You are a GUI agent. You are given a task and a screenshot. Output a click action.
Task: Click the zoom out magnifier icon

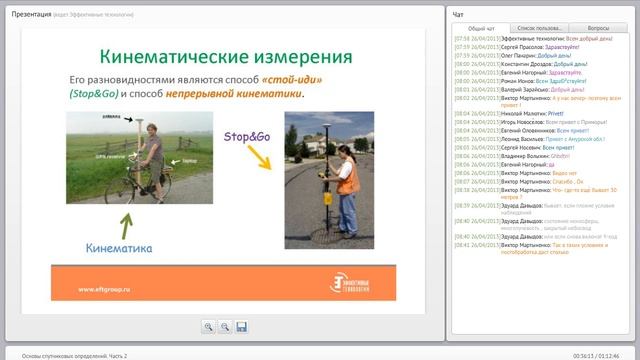click(225, 327)
